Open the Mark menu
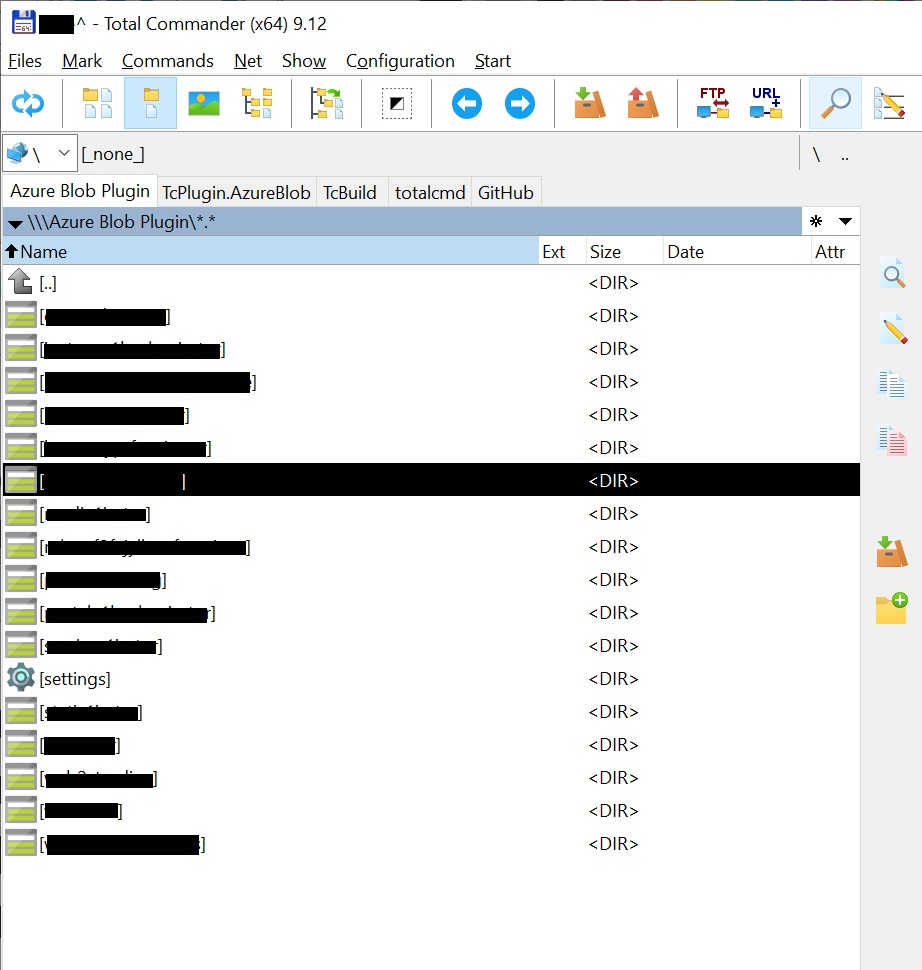The image size is (922, 970). [82, 61]
